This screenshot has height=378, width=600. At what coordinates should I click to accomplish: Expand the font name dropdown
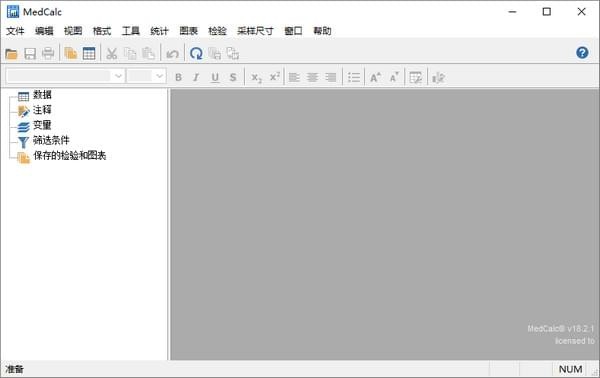[x=118, y=76]
